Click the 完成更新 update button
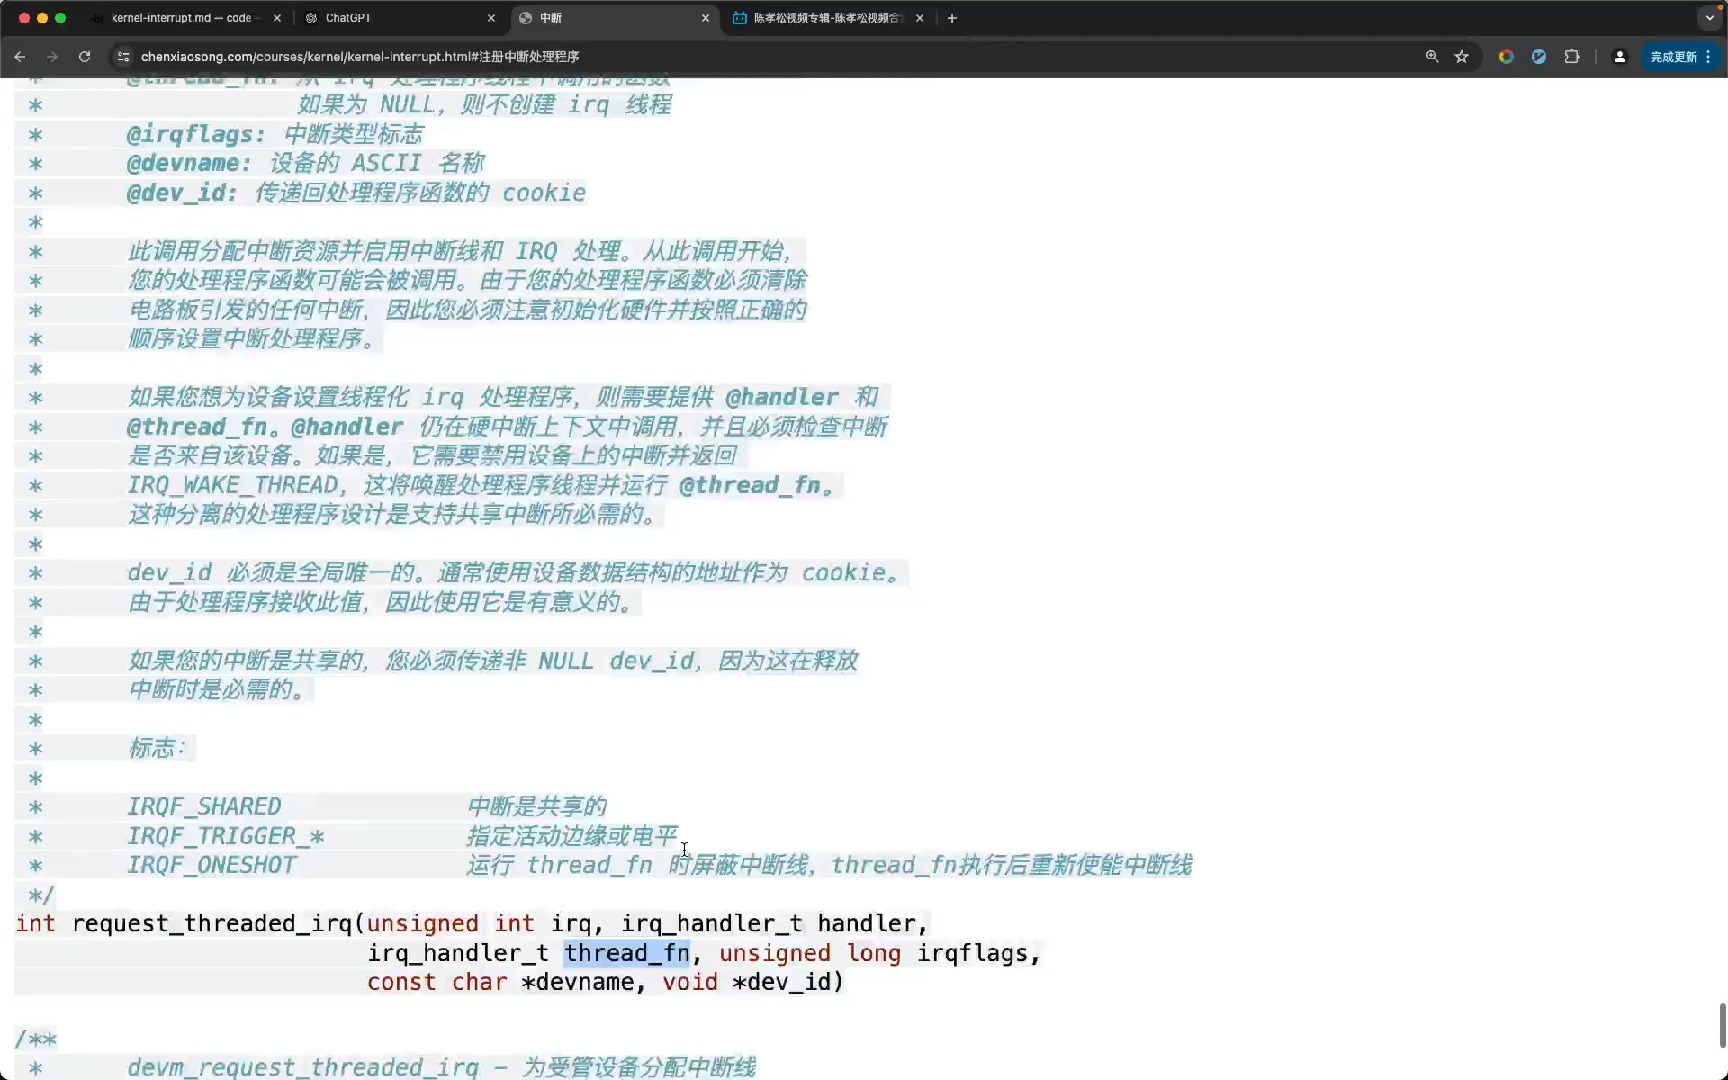Image resolution: width=1728 pixels, height=1080 pixels. coord(1680,57)
